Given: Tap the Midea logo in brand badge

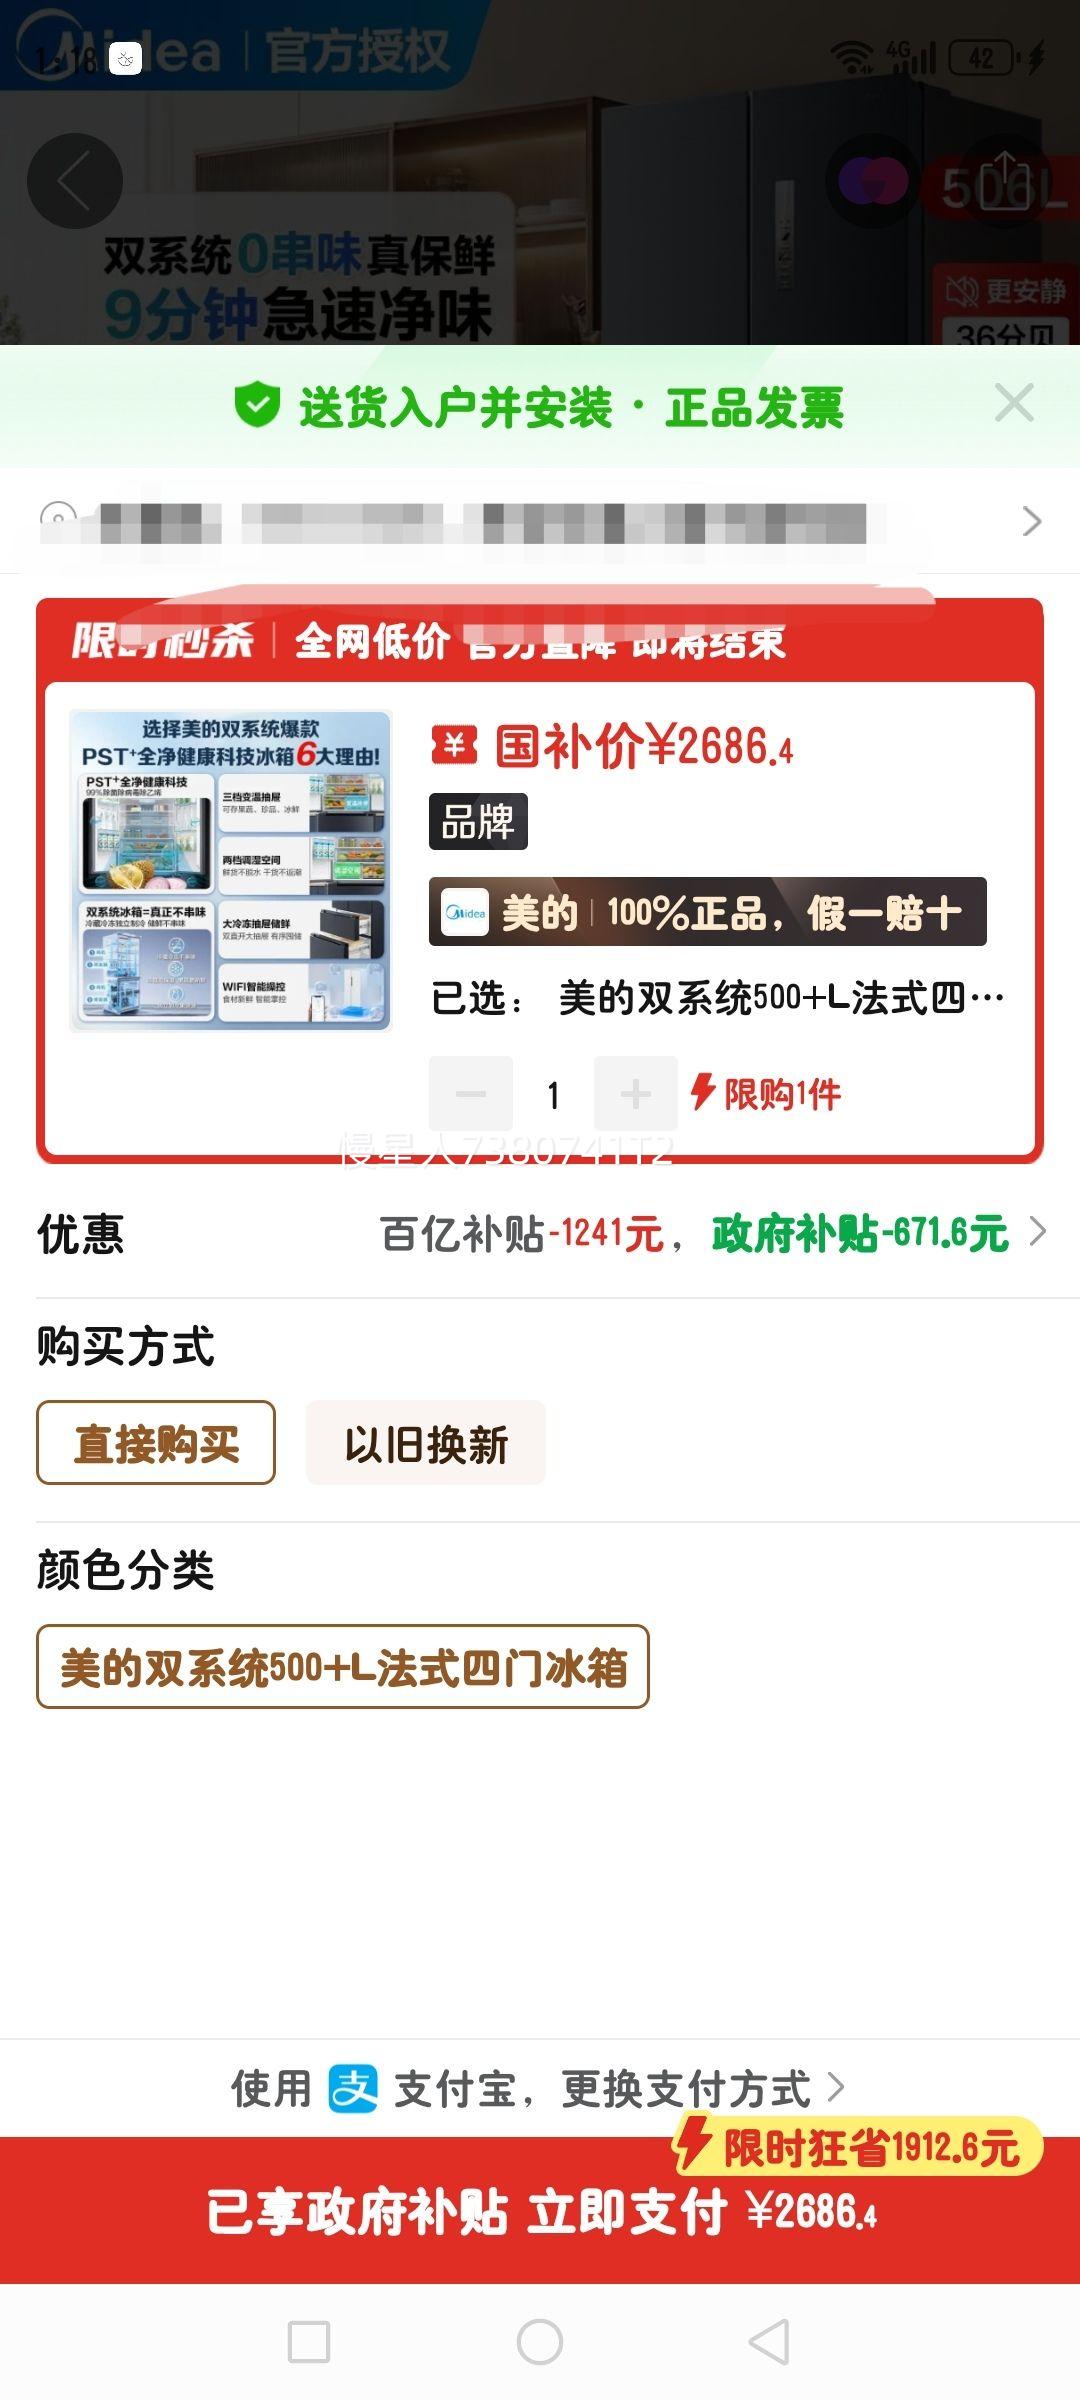Looking at the screenshot, I should click(465, 912).
